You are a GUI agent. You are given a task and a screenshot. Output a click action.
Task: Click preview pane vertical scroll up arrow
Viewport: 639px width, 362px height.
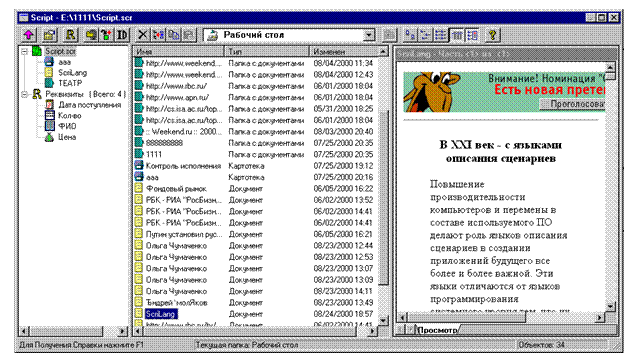tap(610, 67)
